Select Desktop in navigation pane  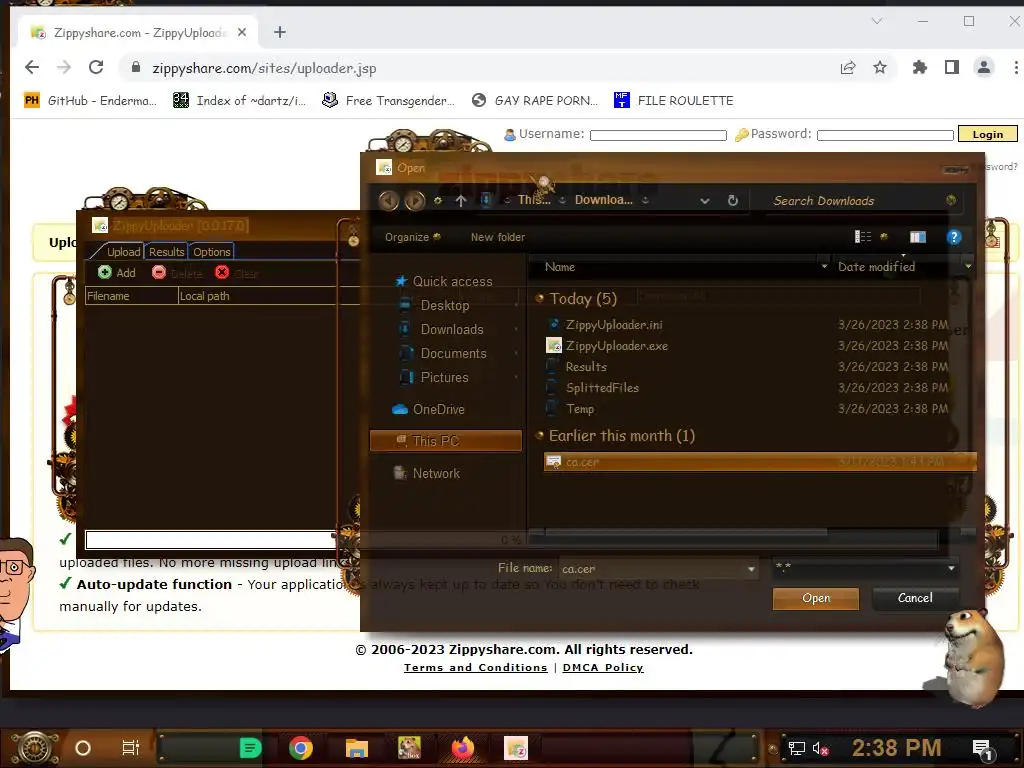[435, 305]
